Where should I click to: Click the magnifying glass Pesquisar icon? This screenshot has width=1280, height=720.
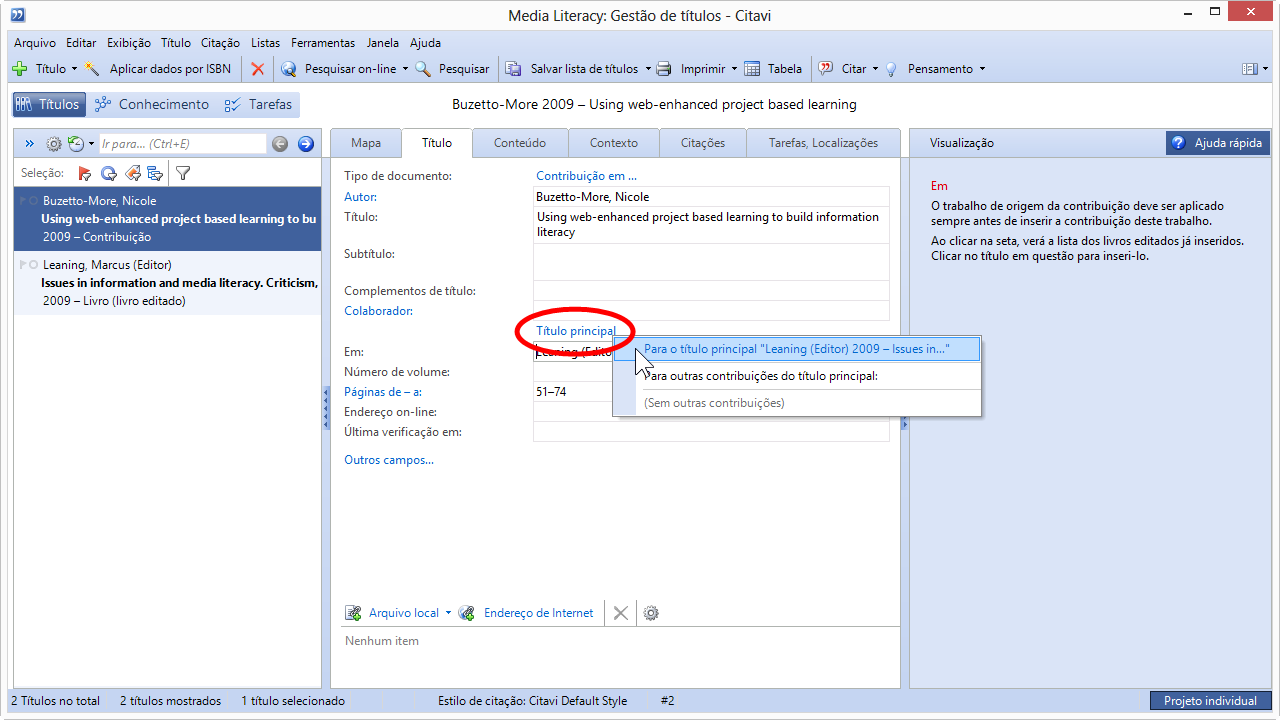click(423, 69)
